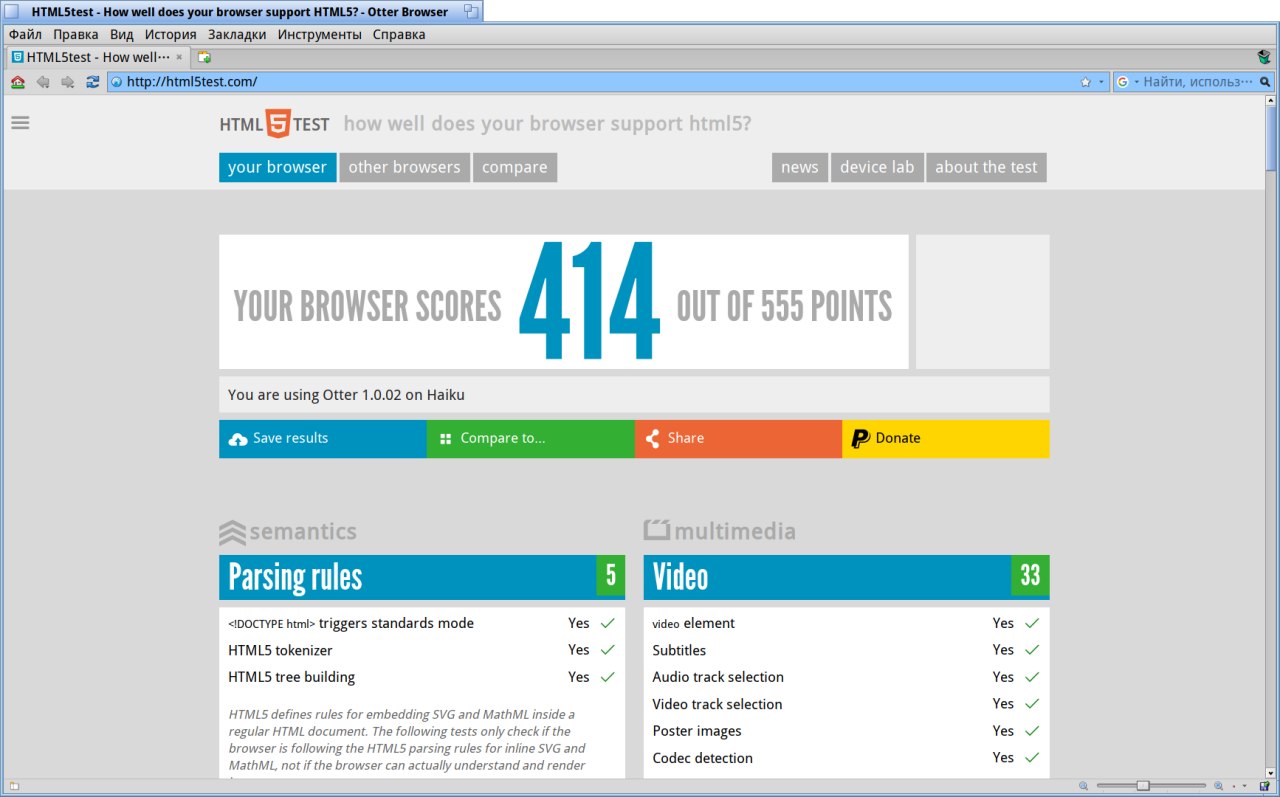Viewport: 1280px width, 797px height.
Task: Open a new tab with the new-tab icon
Action: click(204, 57)
